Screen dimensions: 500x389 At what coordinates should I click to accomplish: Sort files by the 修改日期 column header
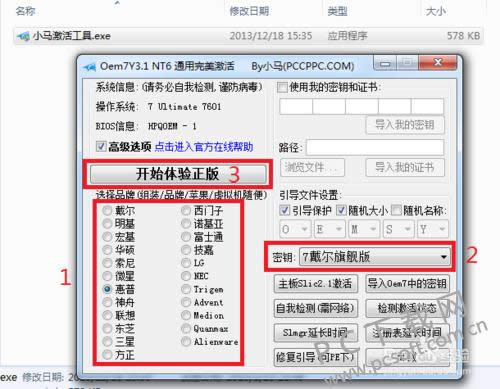click(x=249, y=11)
